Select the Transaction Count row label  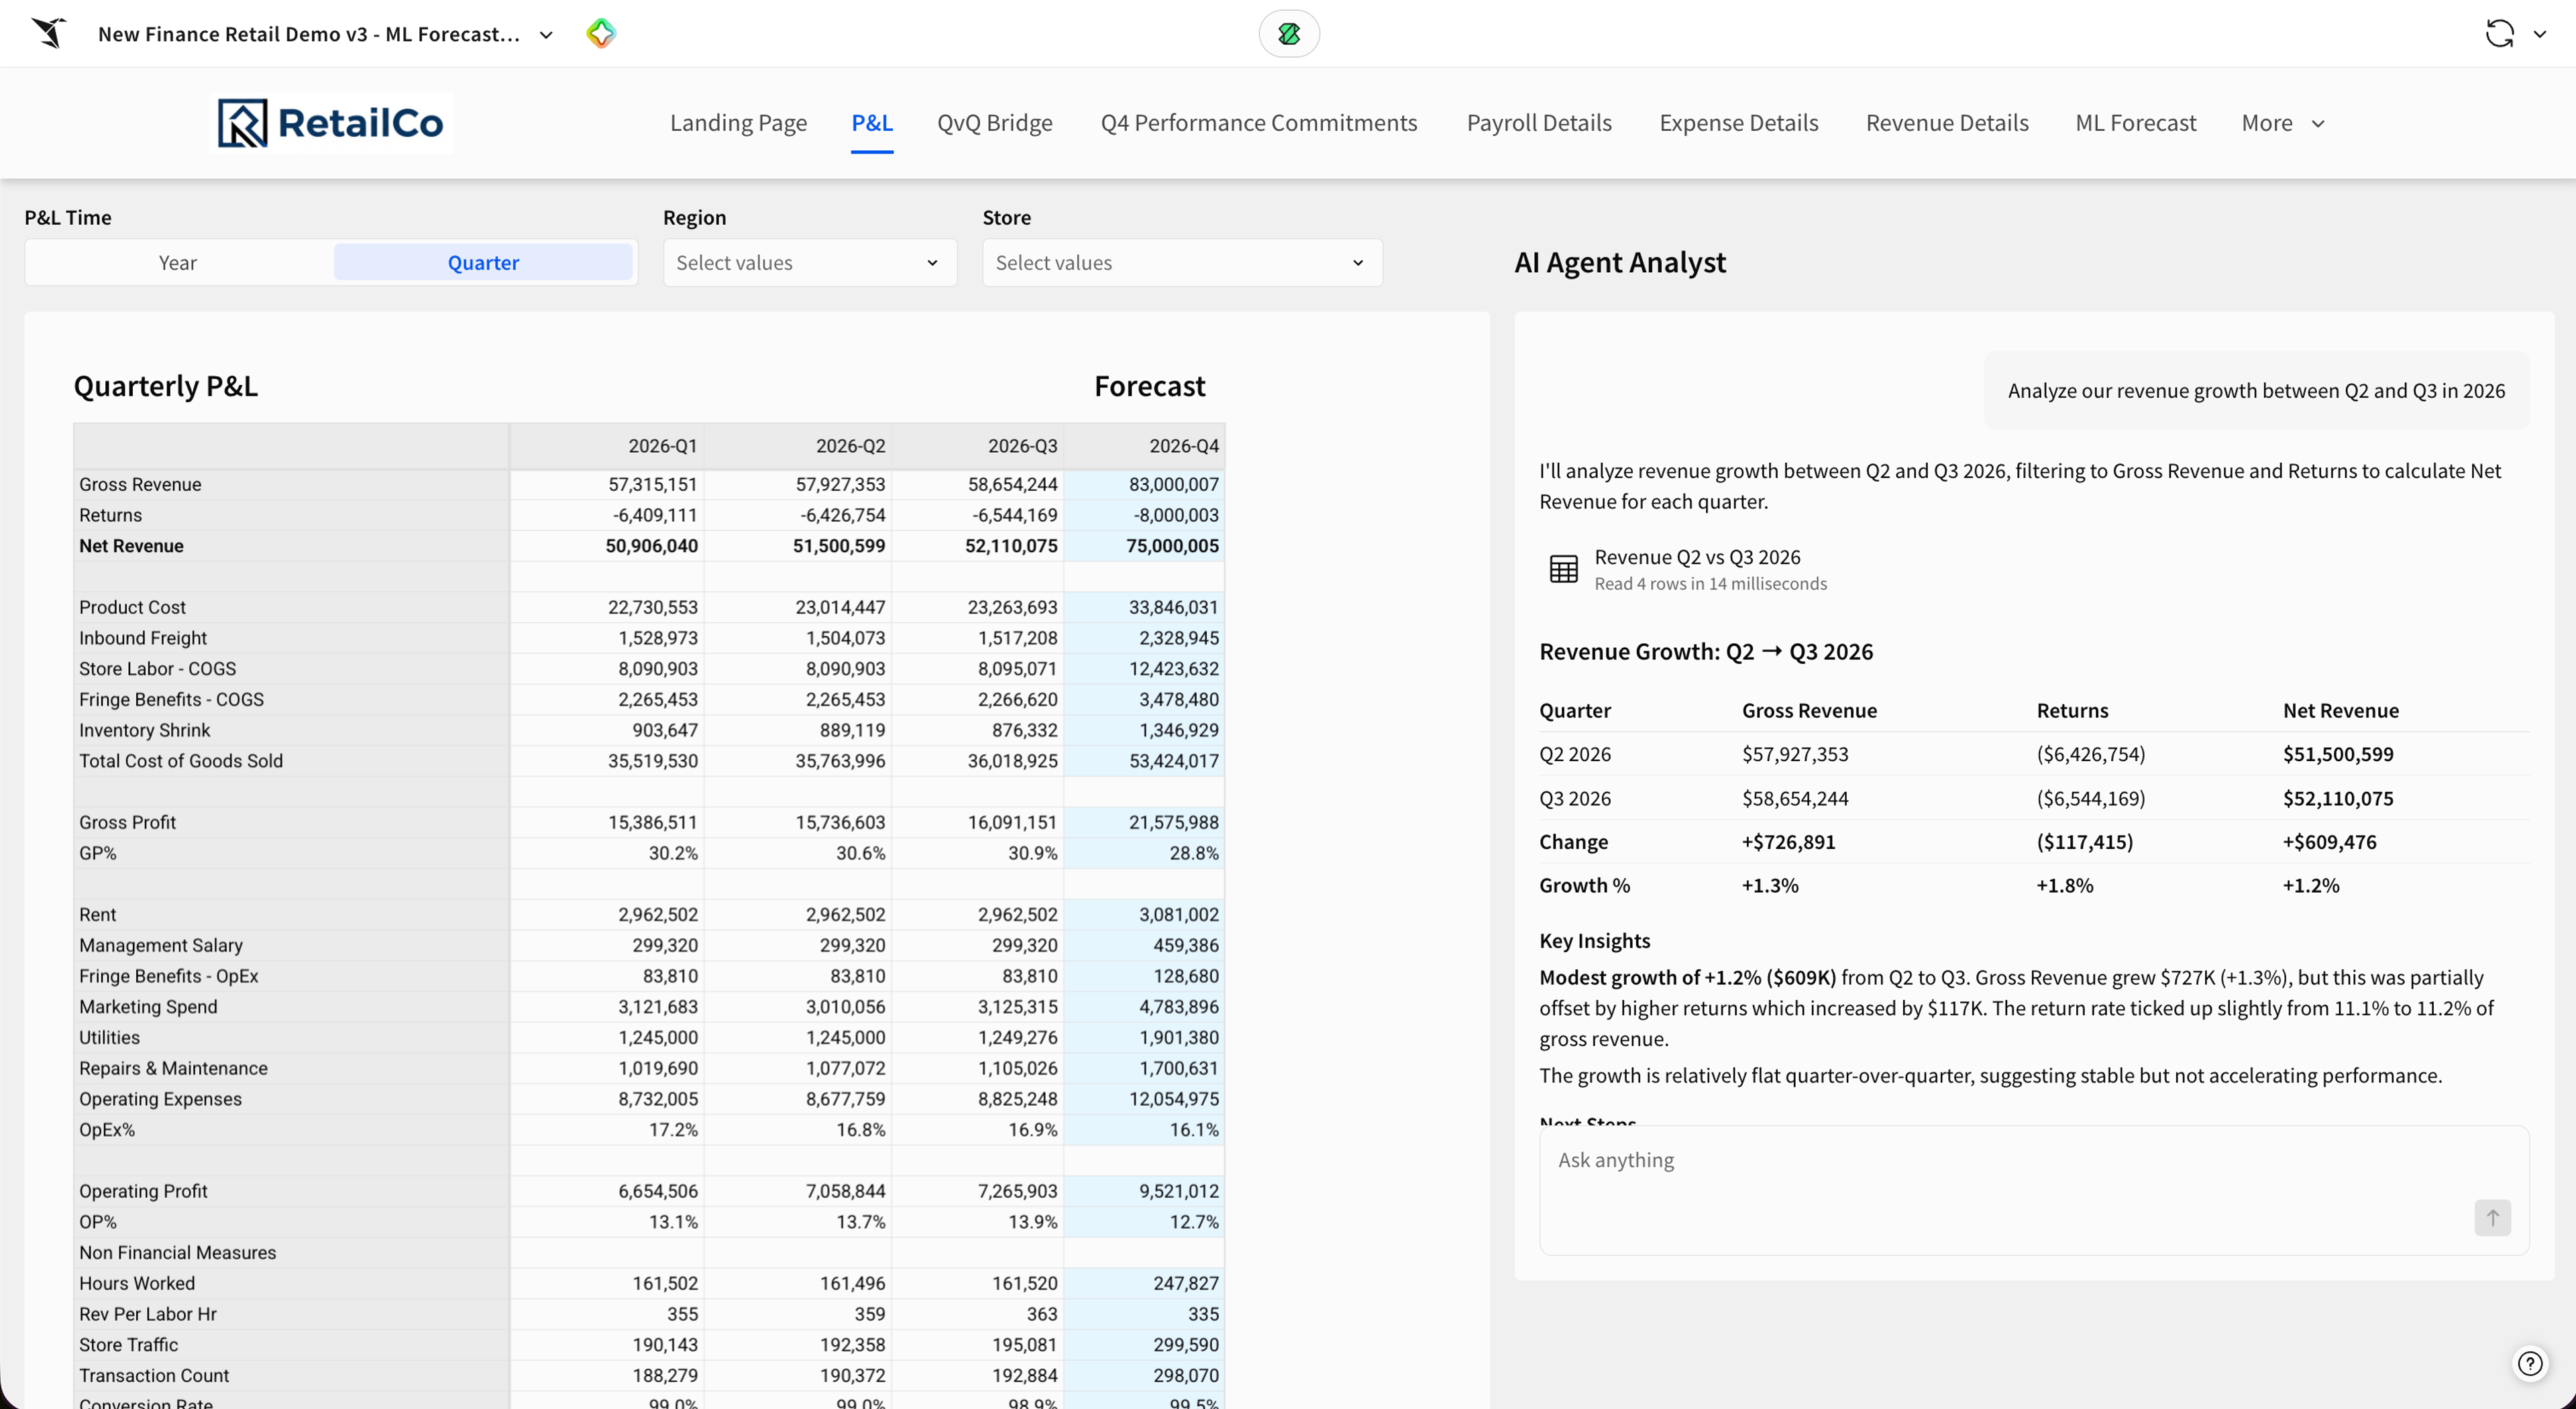[154, 1376]
